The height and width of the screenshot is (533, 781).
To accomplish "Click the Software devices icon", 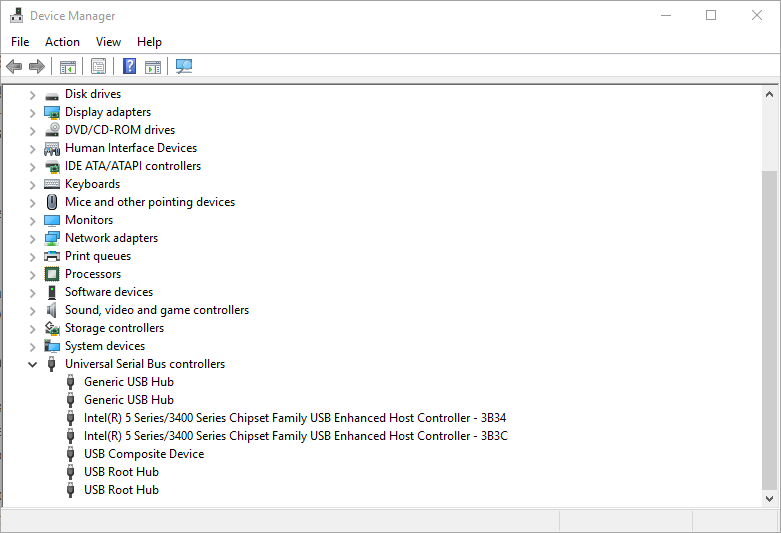I will click(52, 292).
